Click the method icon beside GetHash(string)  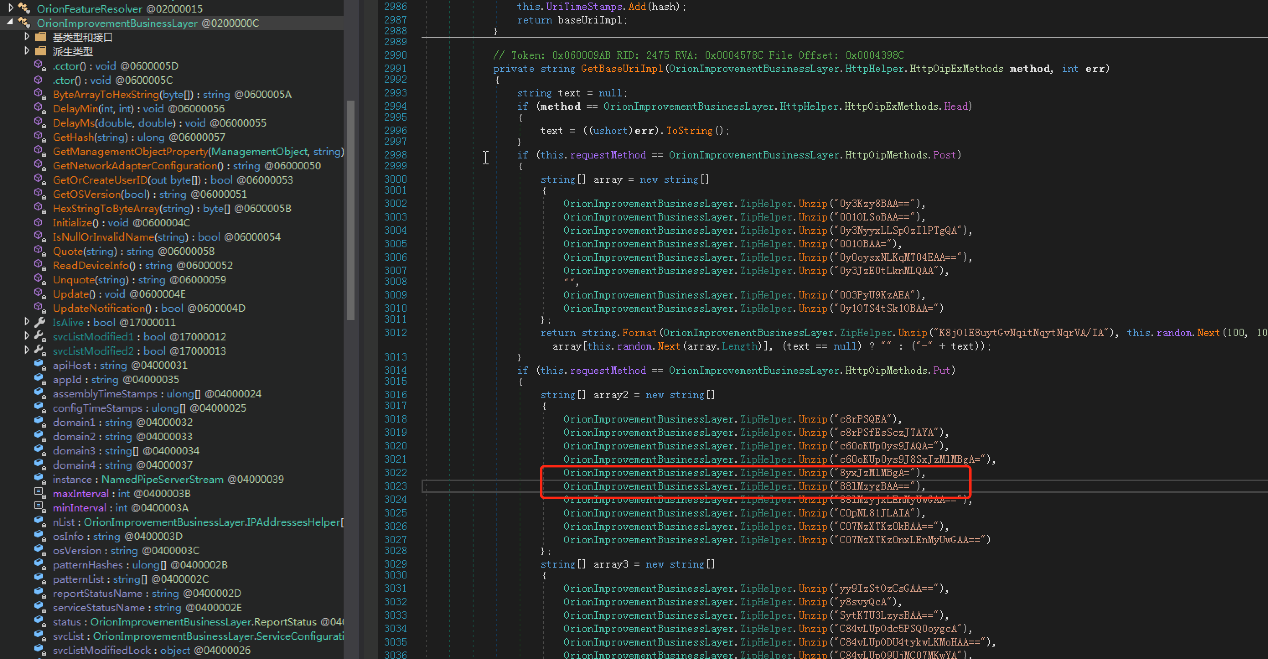41,136
